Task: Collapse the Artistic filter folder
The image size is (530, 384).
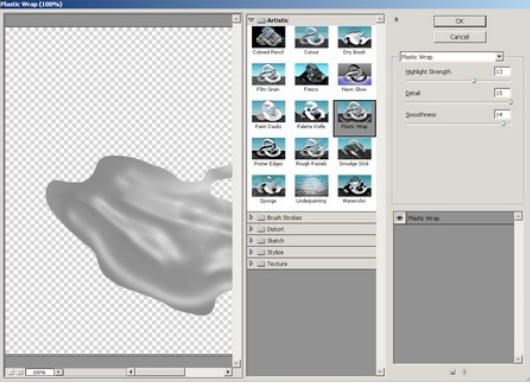Action: coord(251,20)
